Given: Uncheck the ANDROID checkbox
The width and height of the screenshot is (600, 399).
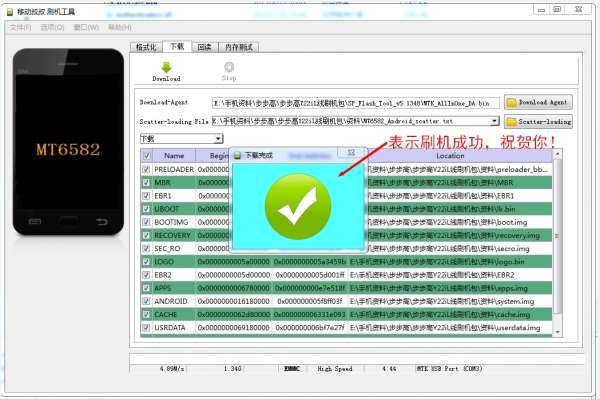Looking at the screenshot, I should click(146, 301).
